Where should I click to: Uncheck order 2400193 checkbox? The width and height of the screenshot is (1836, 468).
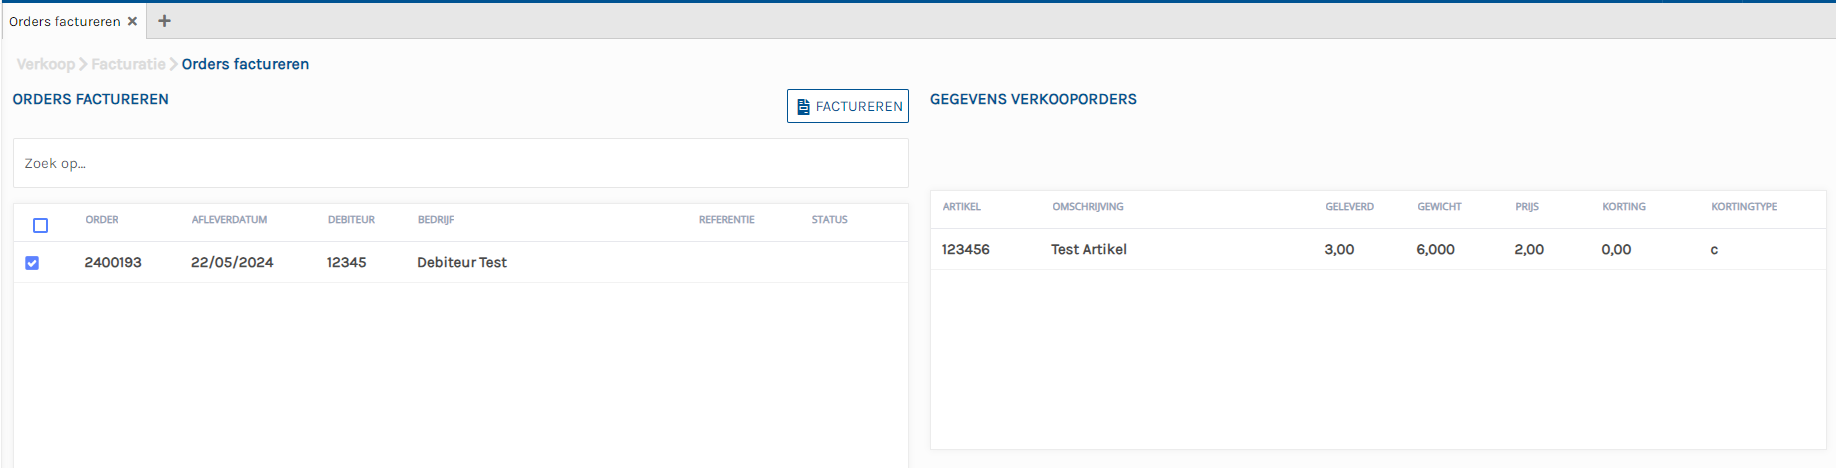point(32,263)
